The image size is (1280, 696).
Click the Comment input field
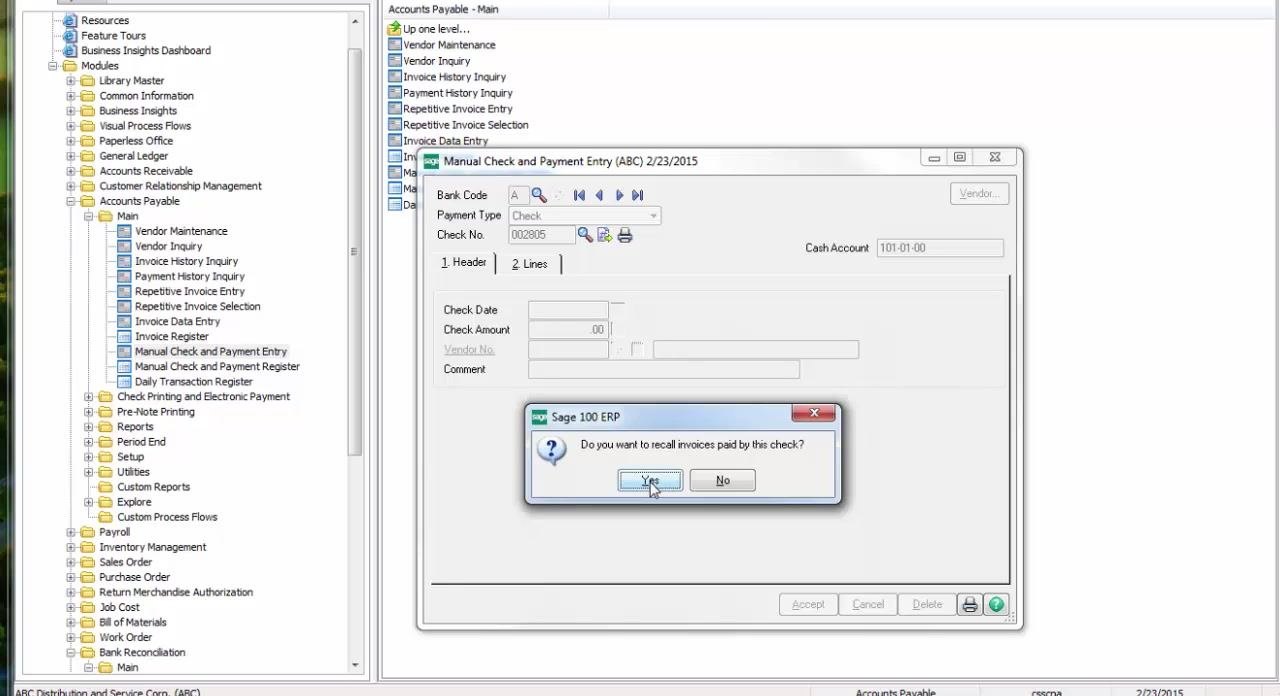coord(664,369)
